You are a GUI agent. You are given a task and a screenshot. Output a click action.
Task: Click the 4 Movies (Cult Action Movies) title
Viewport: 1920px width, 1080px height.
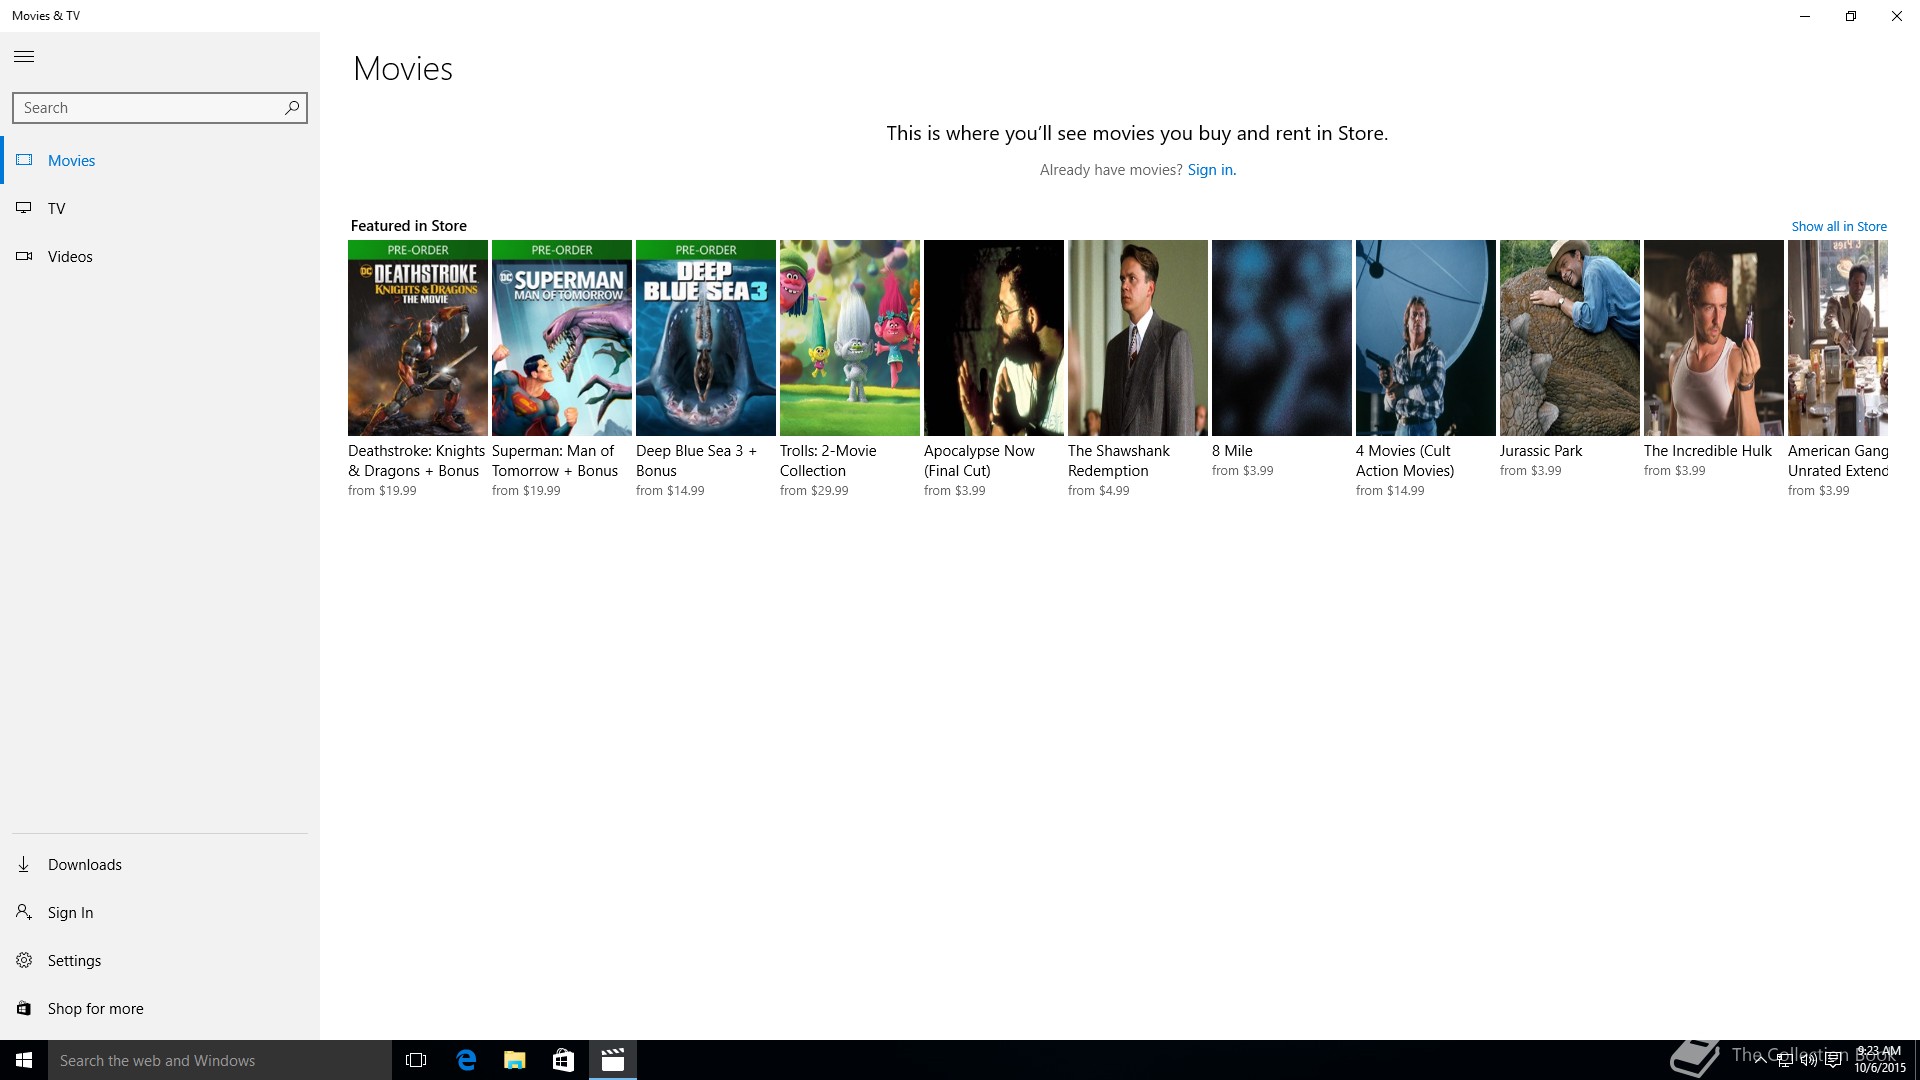pos(1405,461)
